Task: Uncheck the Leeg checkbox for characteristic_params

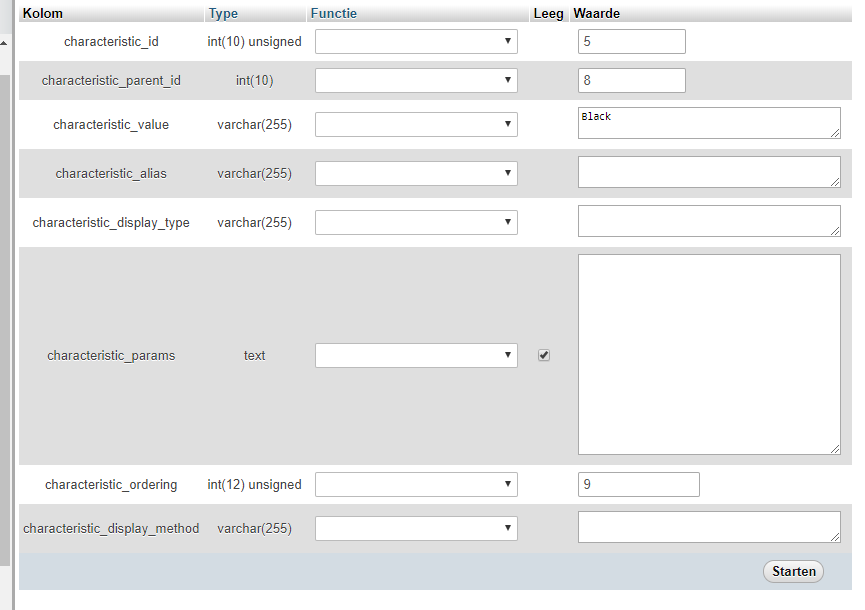Action: 544,355
